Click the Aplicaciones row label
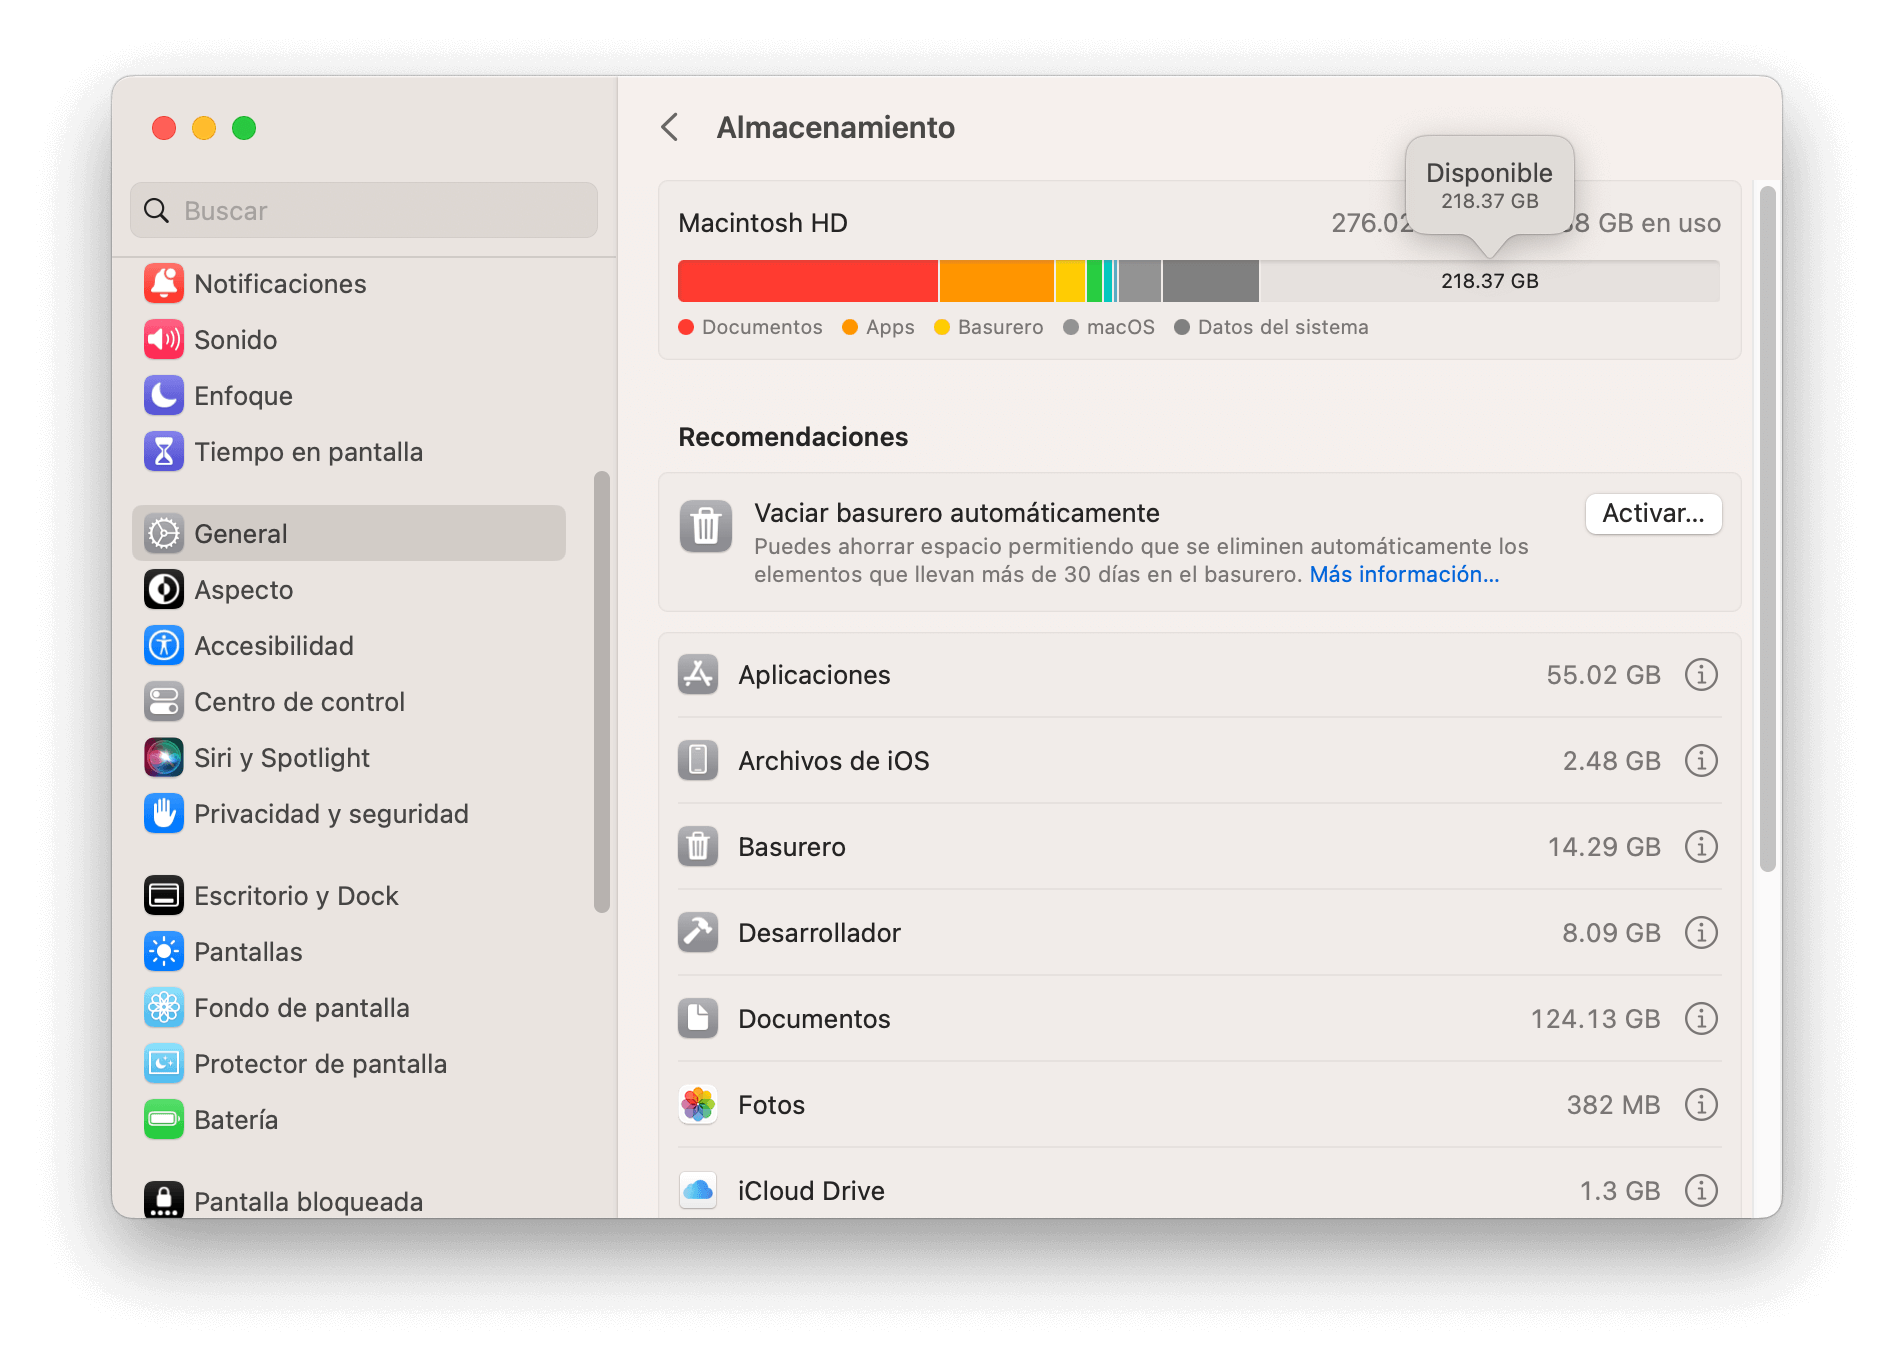This screenshot has height=1366, width=1894. 814,675
